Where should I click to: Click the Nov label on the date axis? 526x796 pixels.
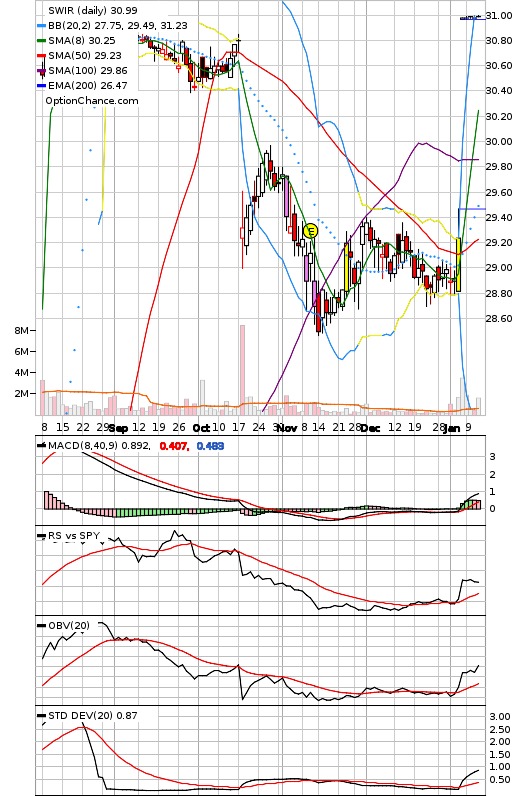click(287, 428)
